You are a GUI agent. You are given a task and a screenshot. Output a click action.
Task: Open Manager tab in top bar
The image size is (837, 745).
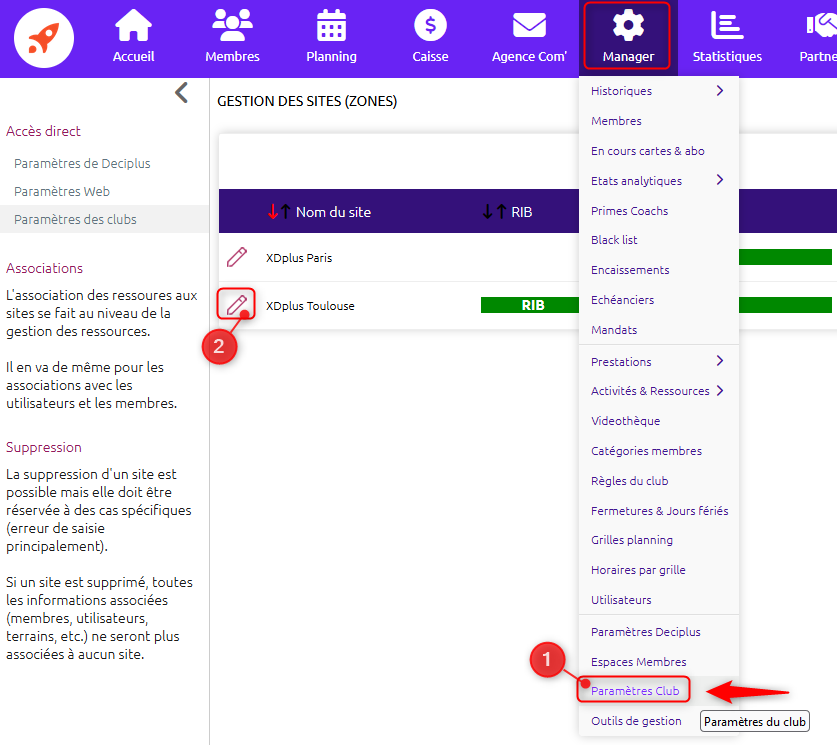coord(628,36)
